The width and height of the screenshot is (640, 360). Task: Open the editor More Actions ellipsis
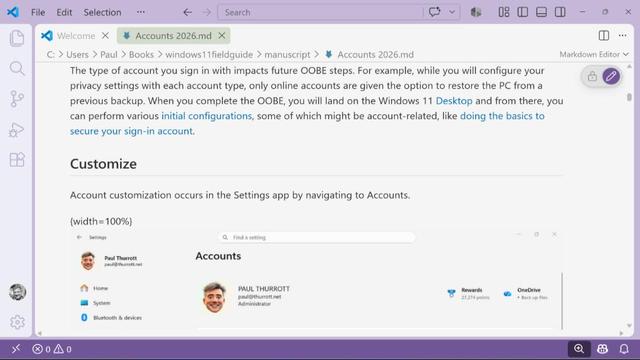(x=622, y=36)
